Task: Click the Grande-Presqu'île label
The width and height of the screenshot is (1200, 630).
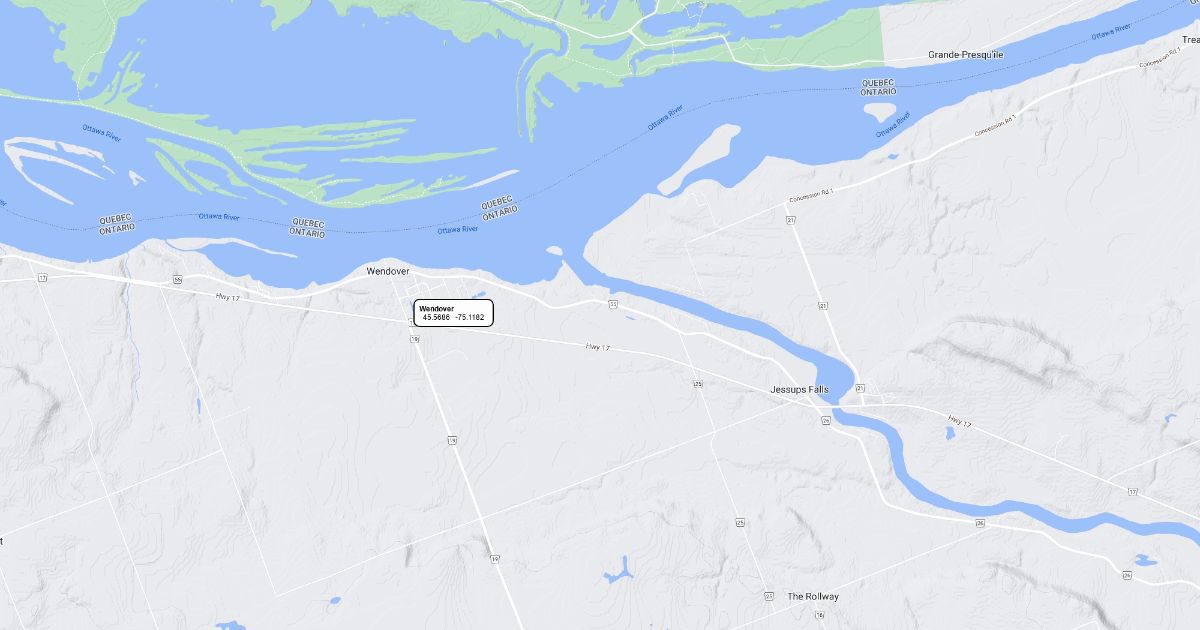Action: pyautogui.click(x=966, y=55)
